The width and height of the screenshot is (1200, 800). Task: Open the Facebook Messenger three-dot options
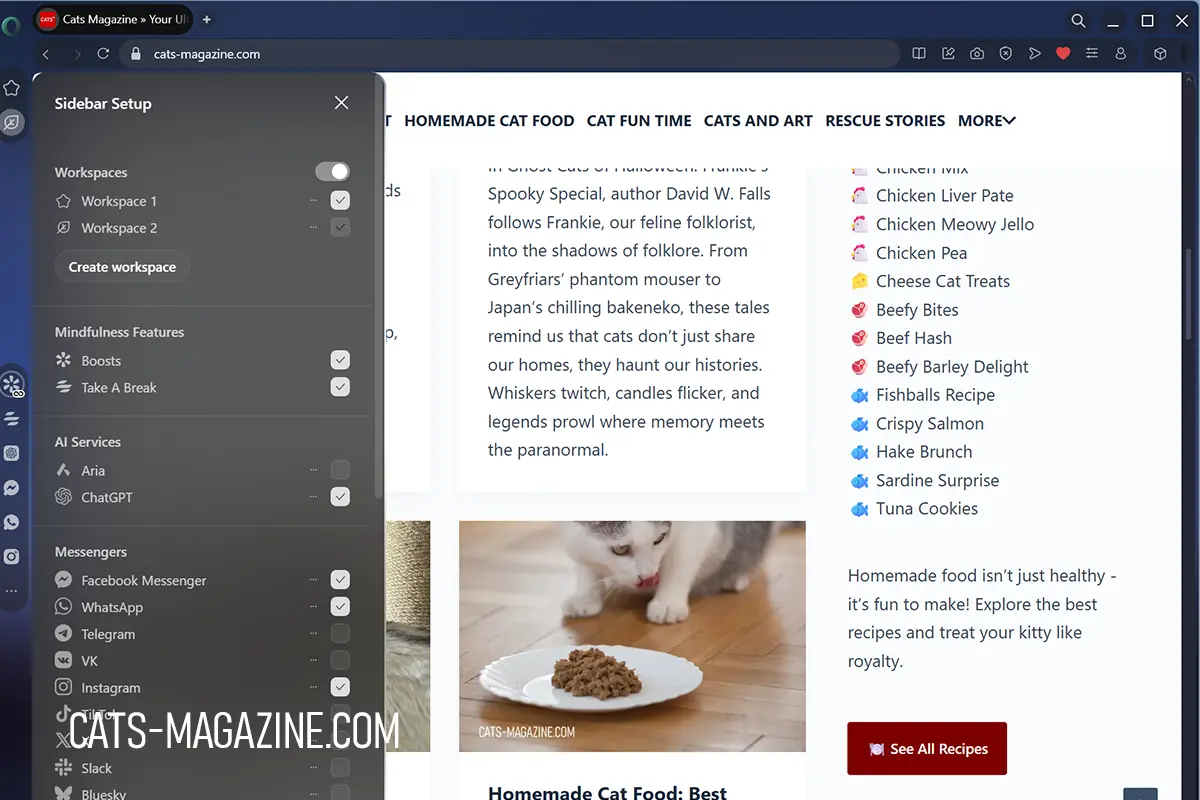point(314,580)
